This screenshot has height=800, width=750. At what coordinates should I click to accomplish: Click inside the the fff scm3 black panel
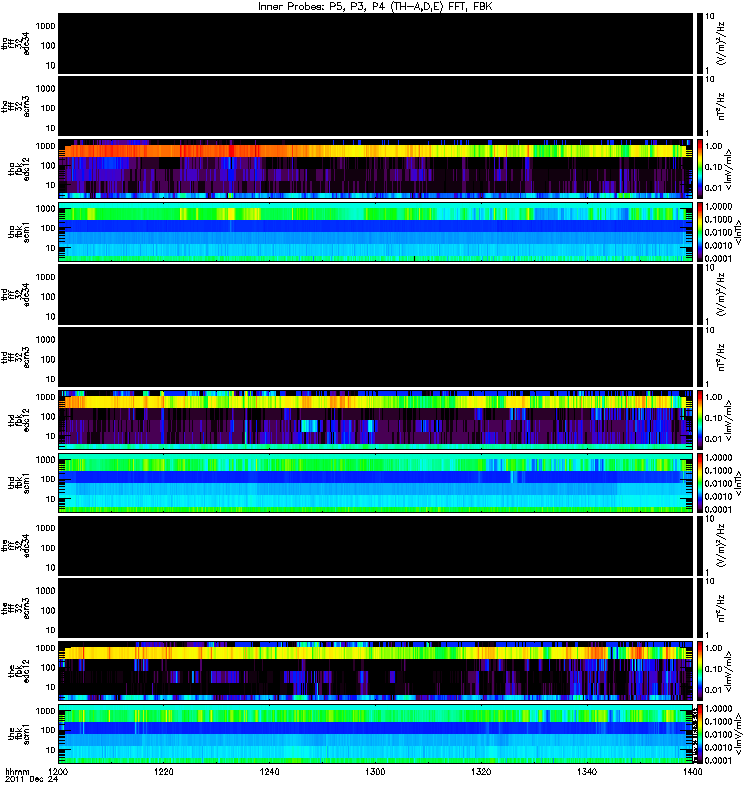(376, 608)
